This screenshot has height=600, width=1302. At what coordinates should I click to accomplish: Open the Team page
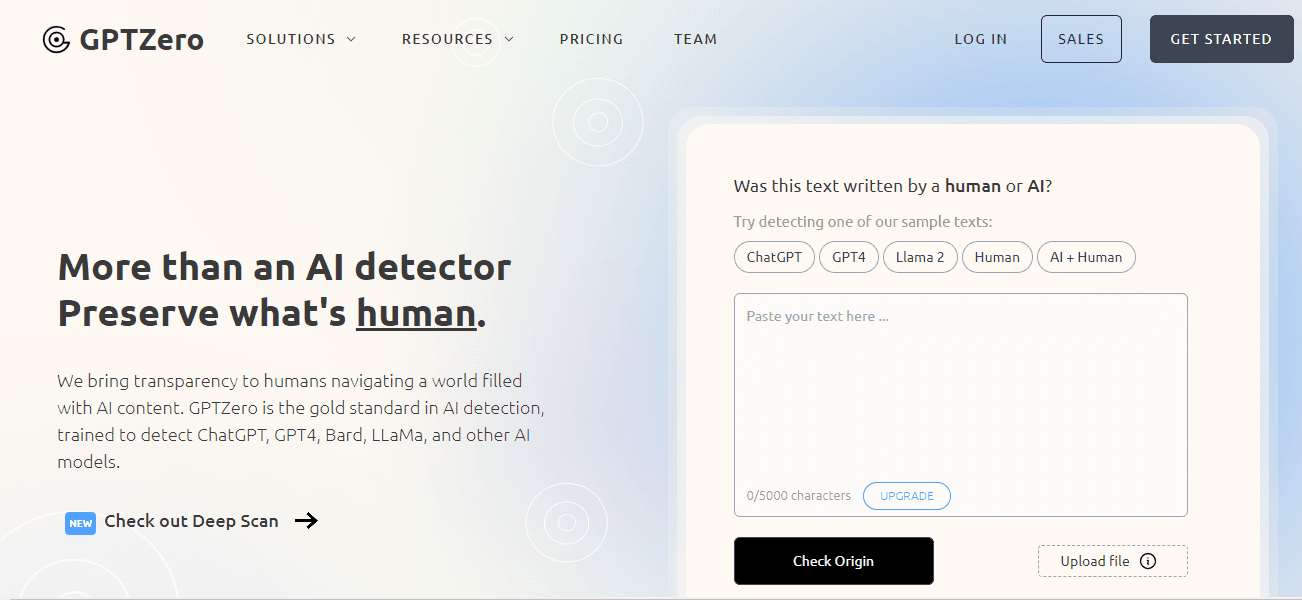[x=695, y=39]
